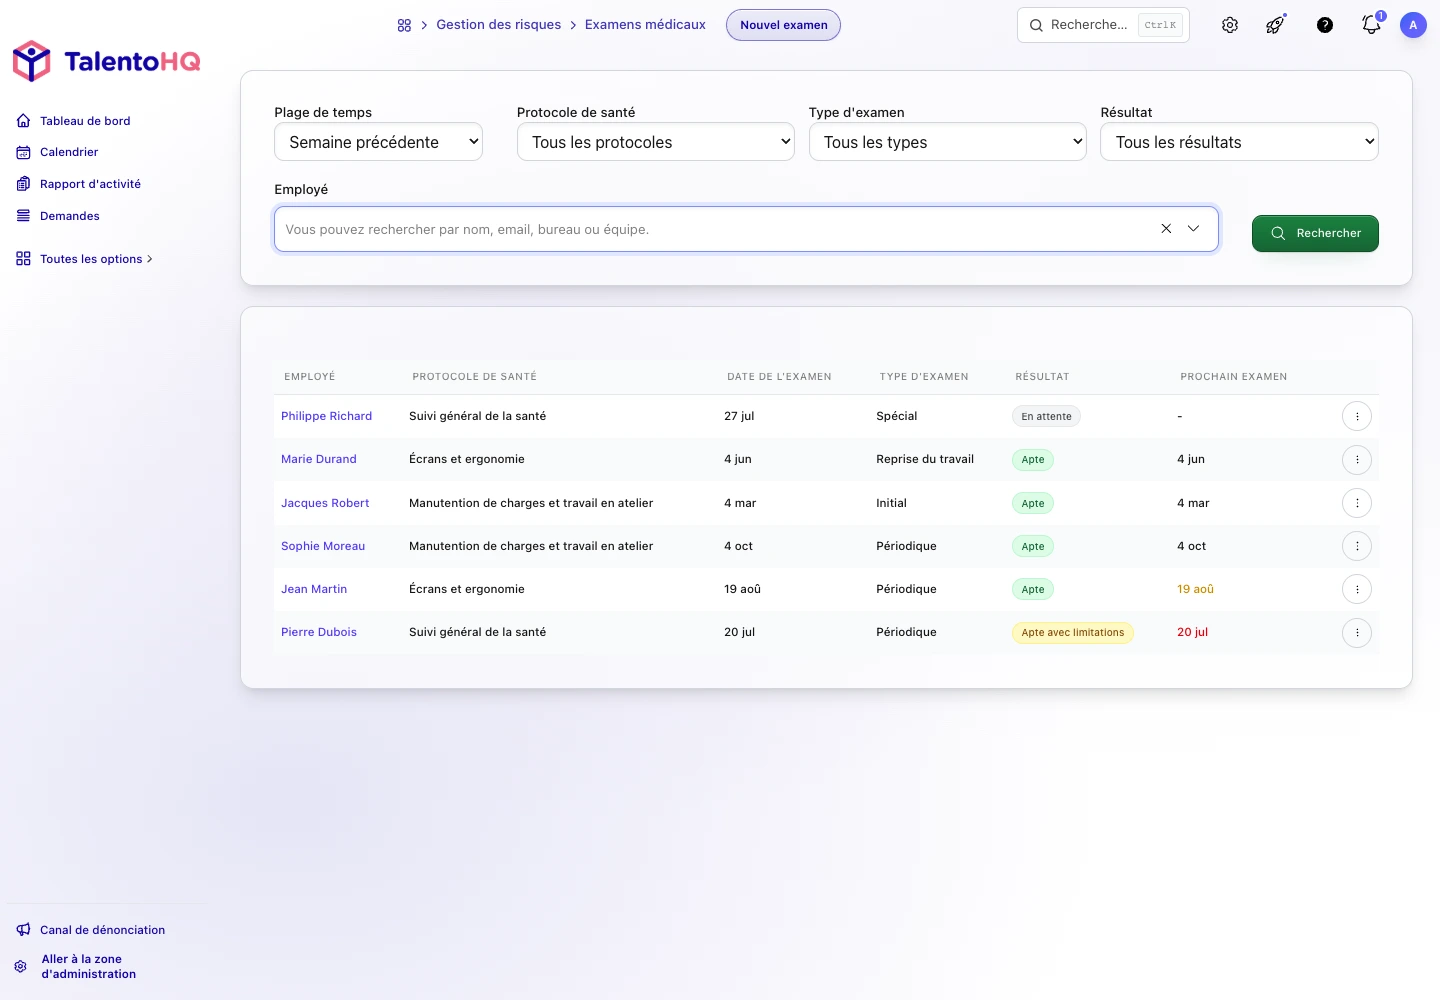The image size is (1440, 1000).
Task: Open Canal de dénonciation
Action: [102, 930]
